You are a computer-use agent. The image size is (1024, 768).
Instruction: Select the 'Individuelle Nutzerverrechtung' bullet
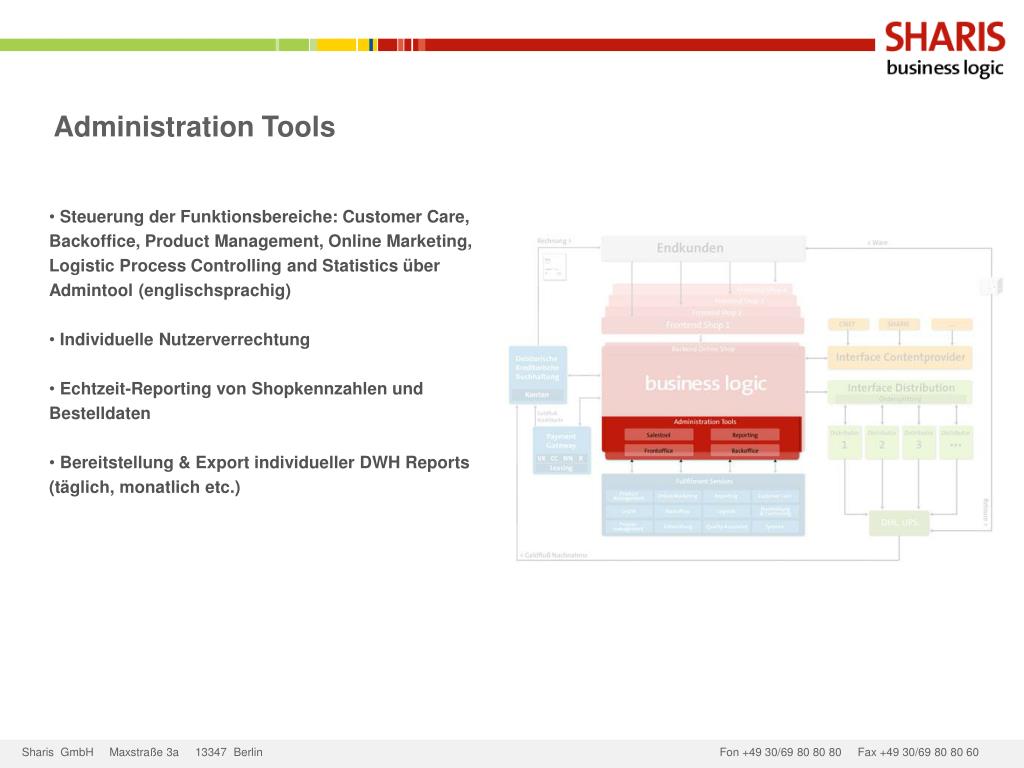[x=180, y=340]
